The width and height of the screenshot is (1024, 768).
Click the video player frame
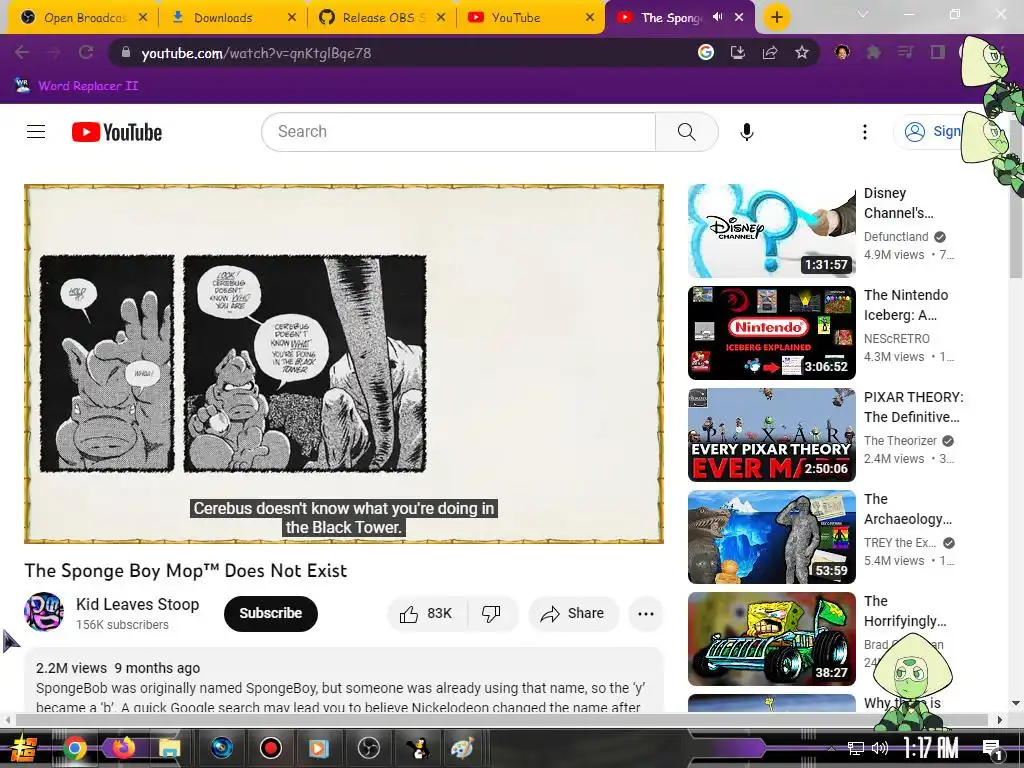(344, 364)
